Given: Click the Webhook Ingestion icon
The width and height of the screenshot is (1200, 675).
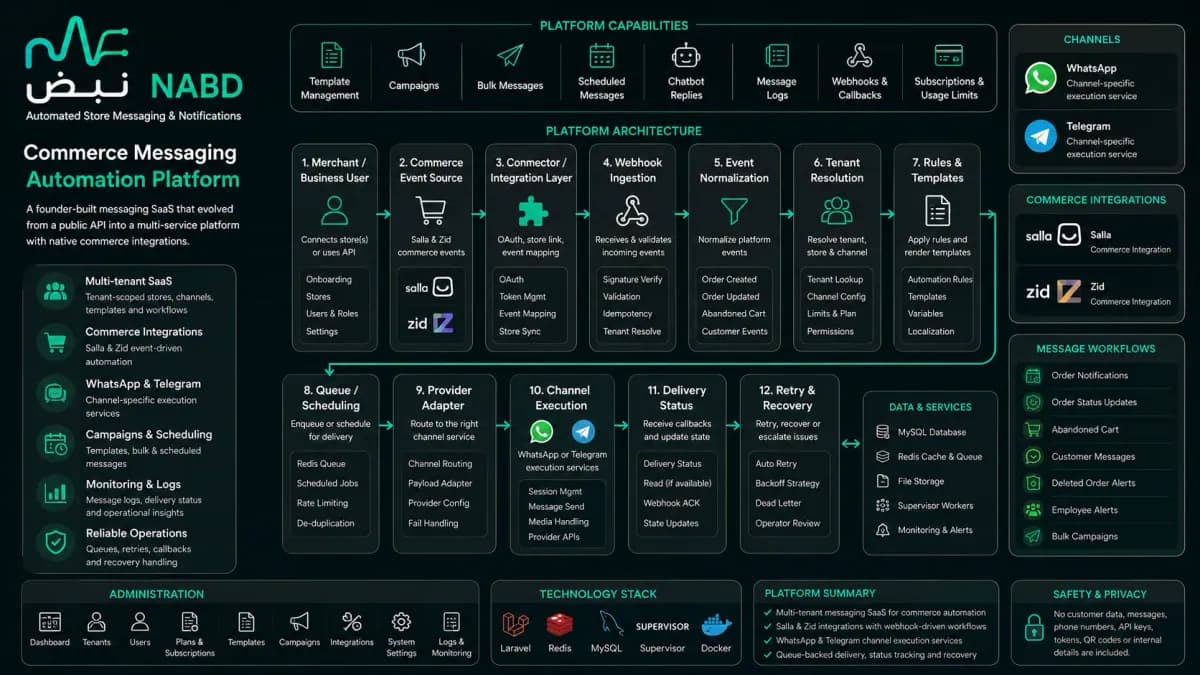Looking at the screenshot, I should pyautogui.click(x=632, y=211).
